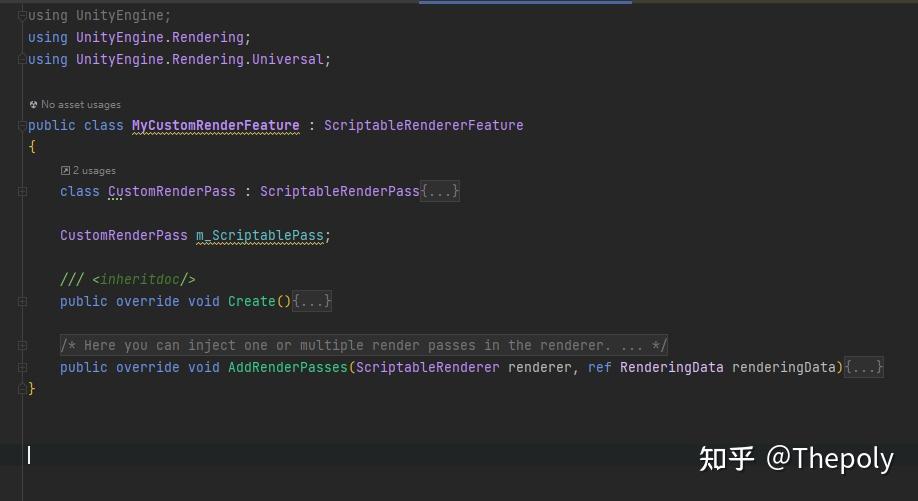Click the 'renderer' parameter name

point(539,368)
